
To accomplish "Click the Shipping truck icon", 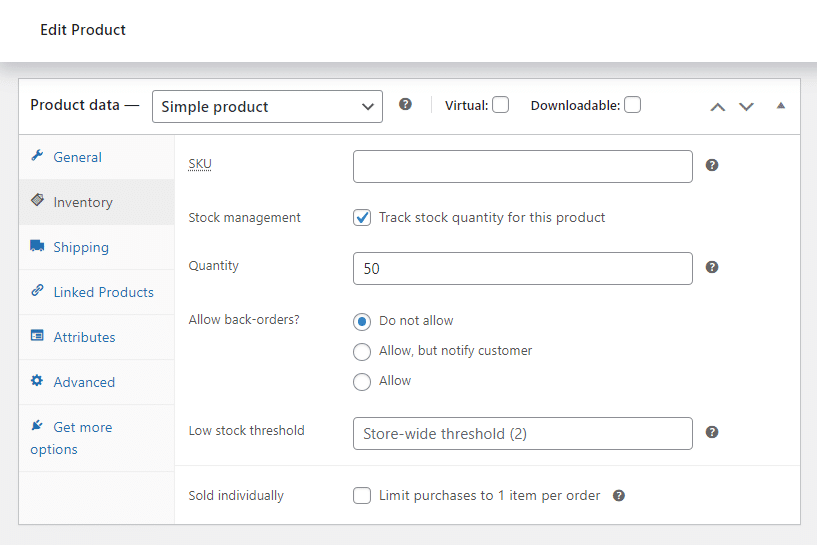I will coord(37,245).
